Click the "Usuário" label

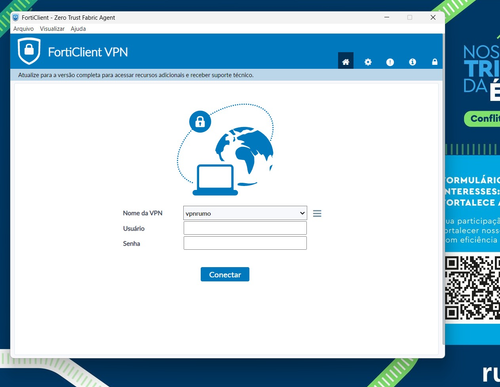pyautogui.click(x=134, y=228)
